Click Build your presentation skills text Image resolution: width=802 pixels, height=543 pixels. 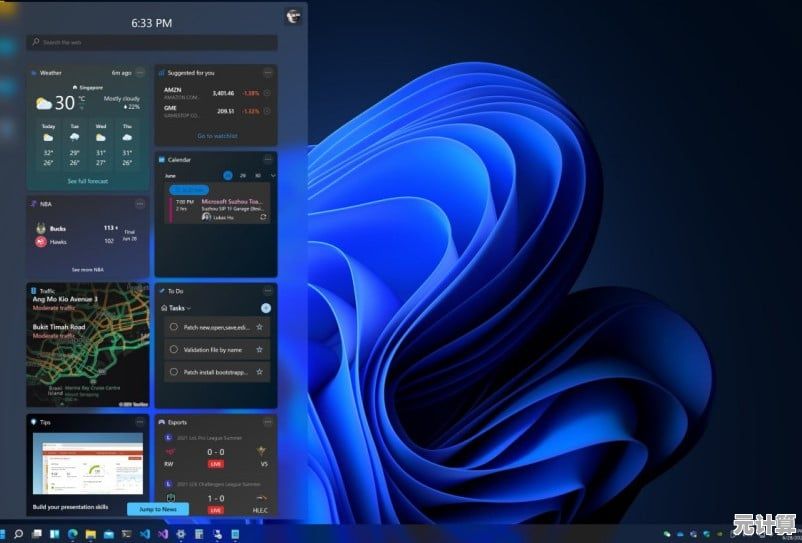tap(71, 507)
